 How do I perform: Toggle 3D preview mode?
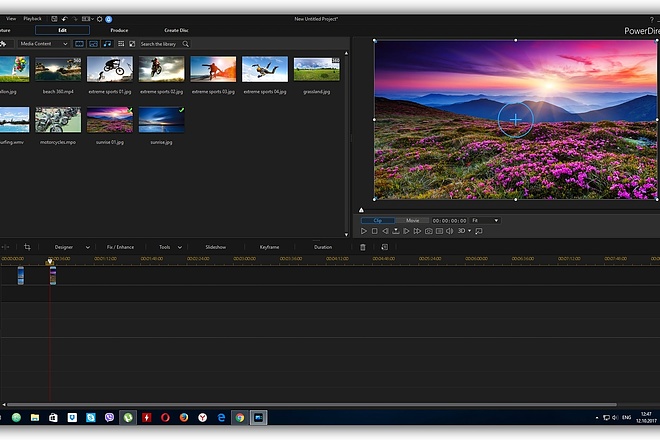pos(461,231)
